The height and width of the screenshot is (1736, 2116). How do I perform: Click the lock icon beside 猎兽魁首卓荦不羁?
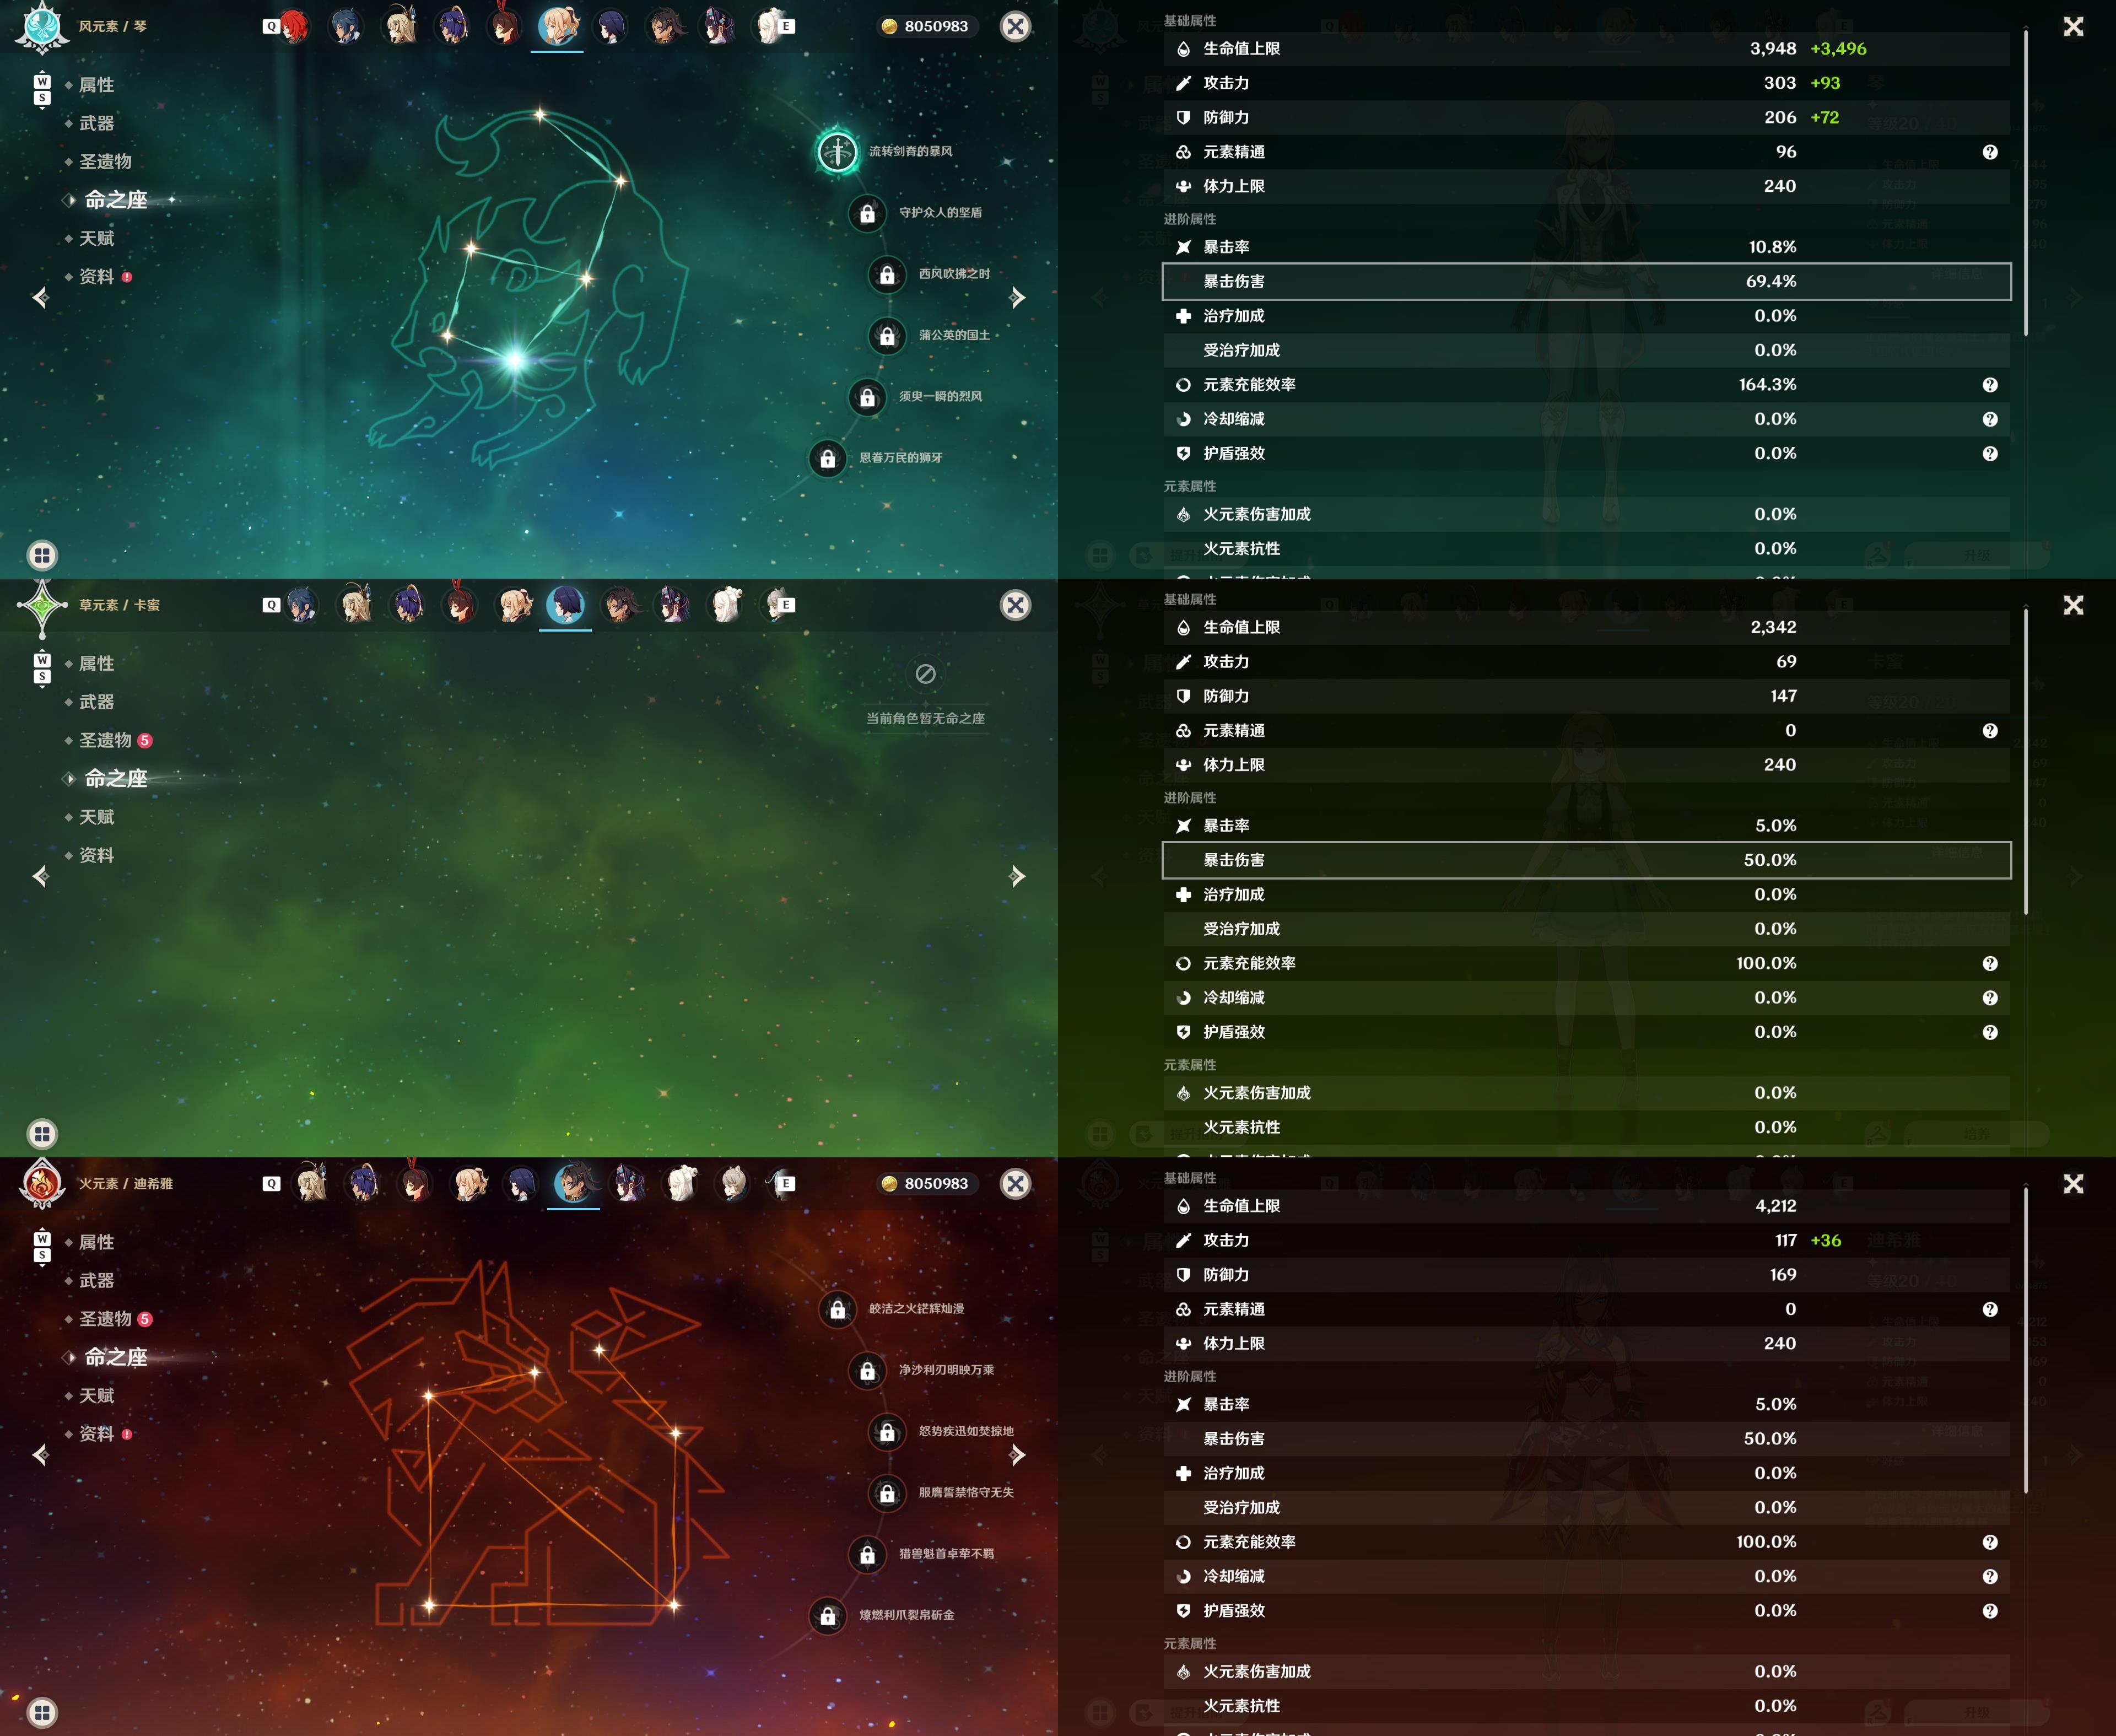tap(867, 1554)
